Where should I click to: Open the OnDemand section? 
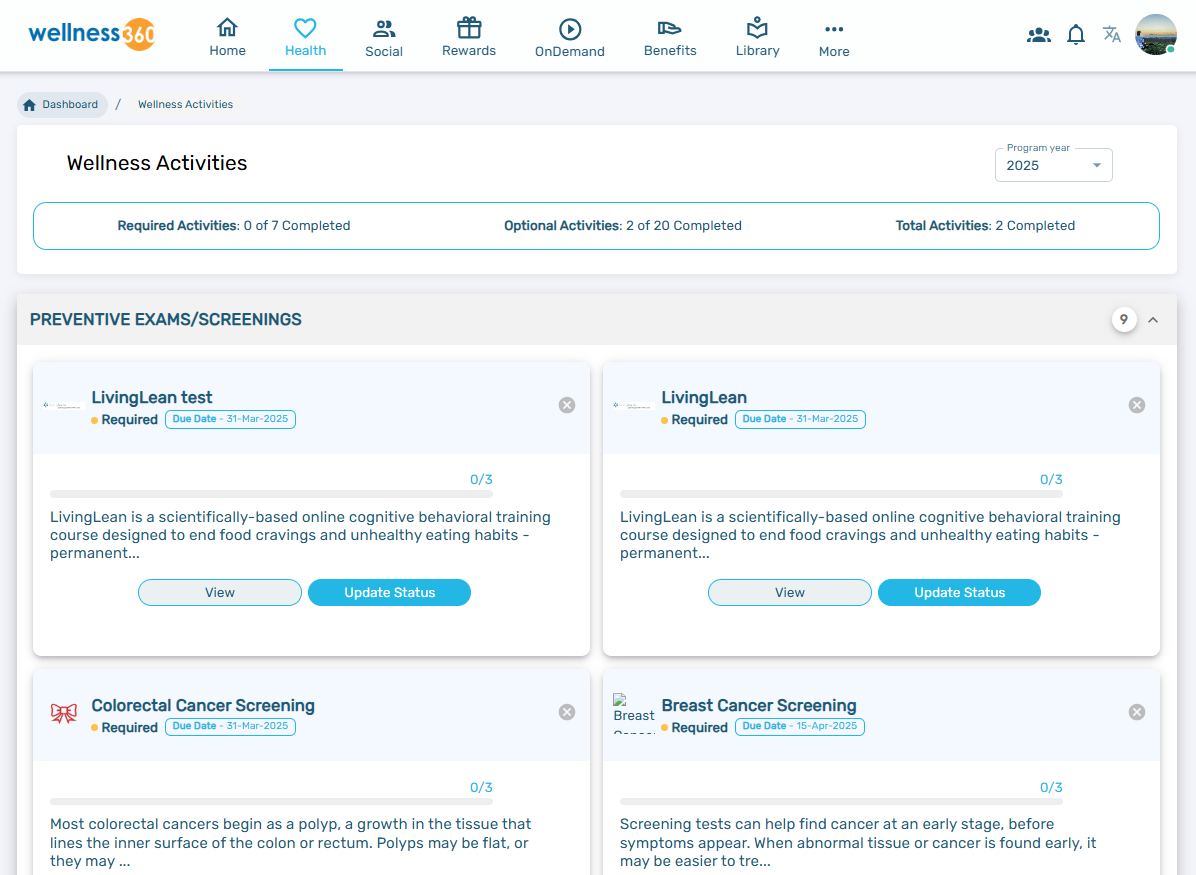click(x=570, y=37)
